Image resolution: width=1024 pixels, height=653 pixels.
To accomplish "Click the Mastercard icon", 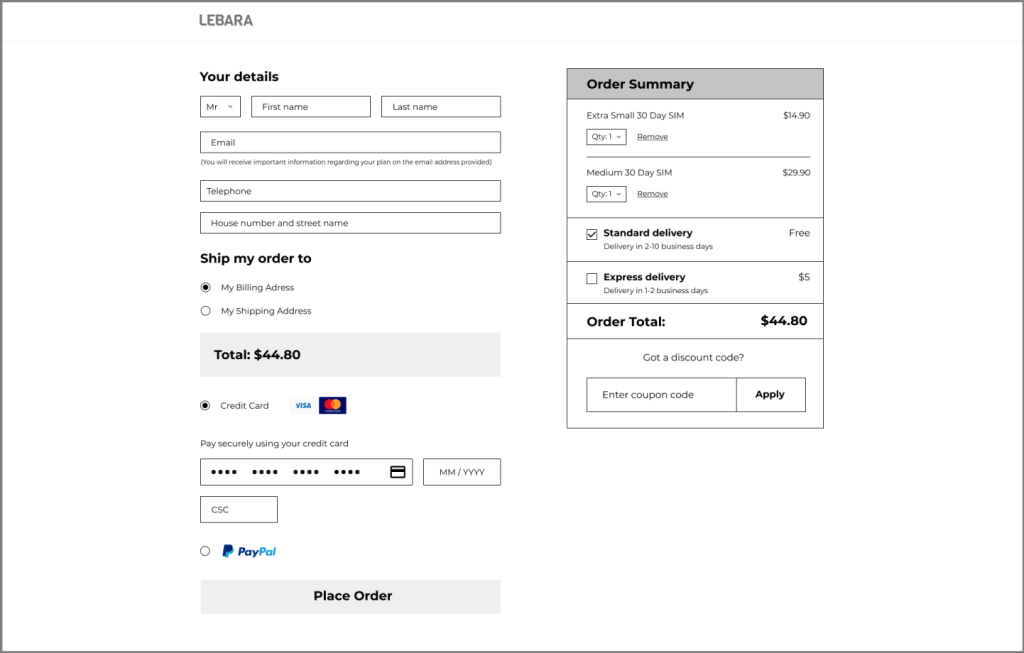I will [x=333, y=406].
